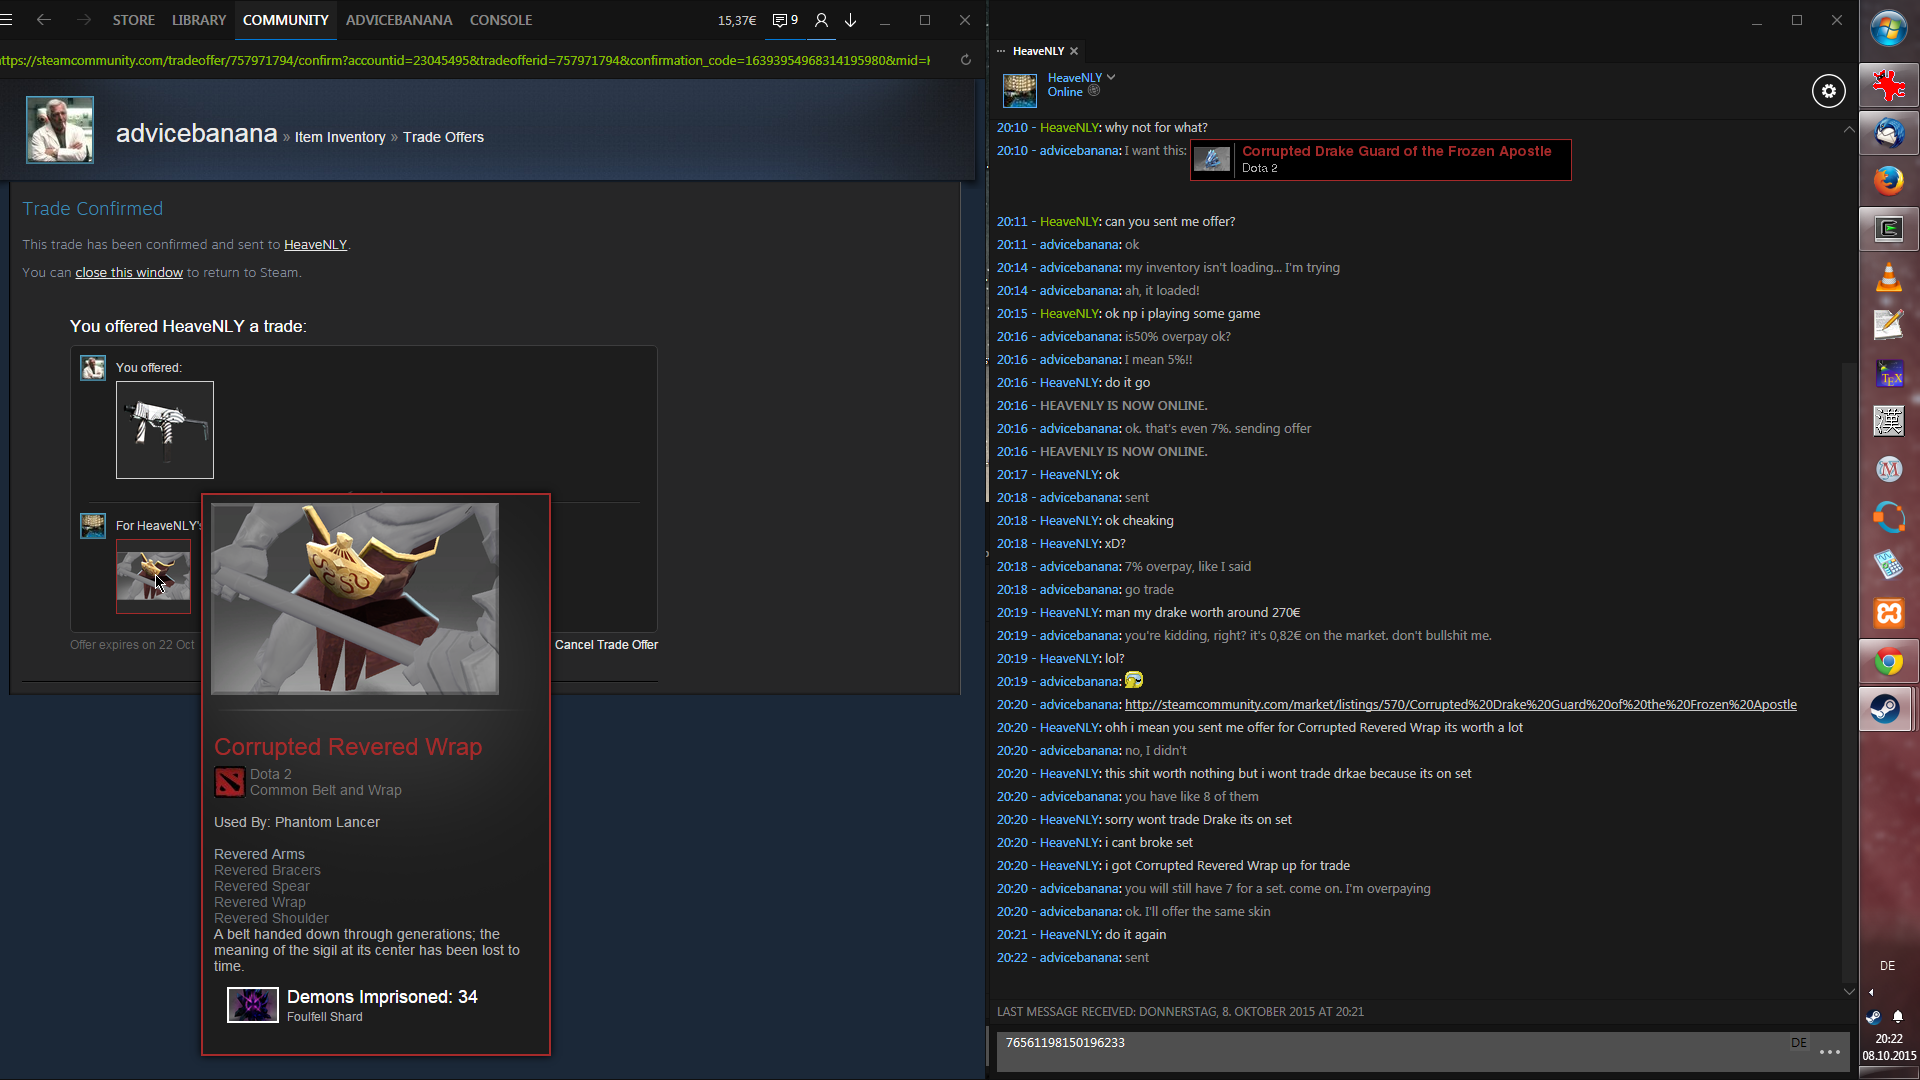The height and width of the screenshot is (1080, 1920).
Task: Click Cancel Trade Offer
Action: point(606,645)
